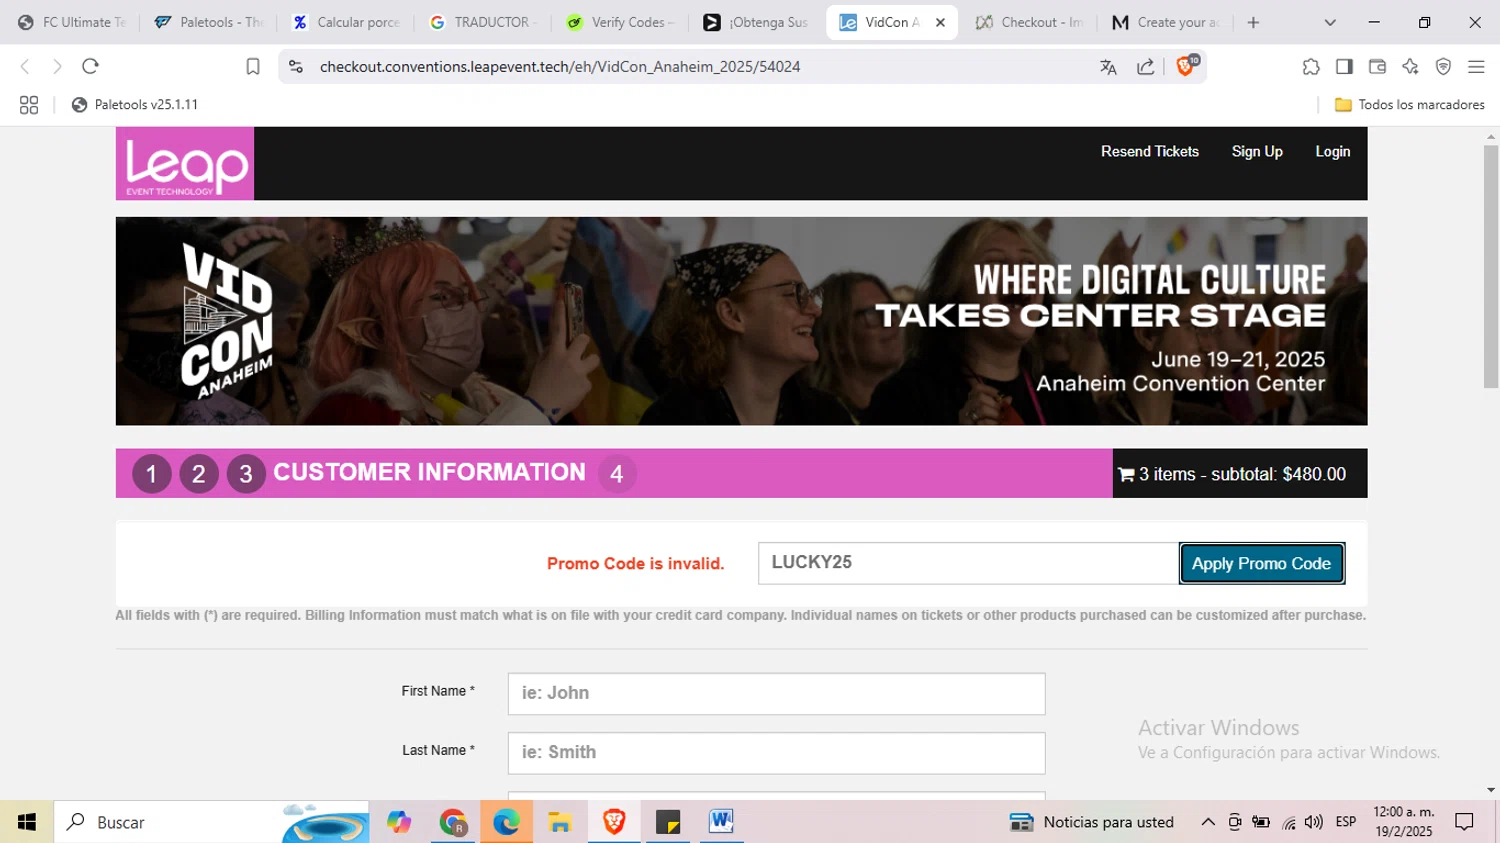Click the VidCon Anaheim banner image
This screenshot has width=1500, height=843.
[x=741, y=321]
